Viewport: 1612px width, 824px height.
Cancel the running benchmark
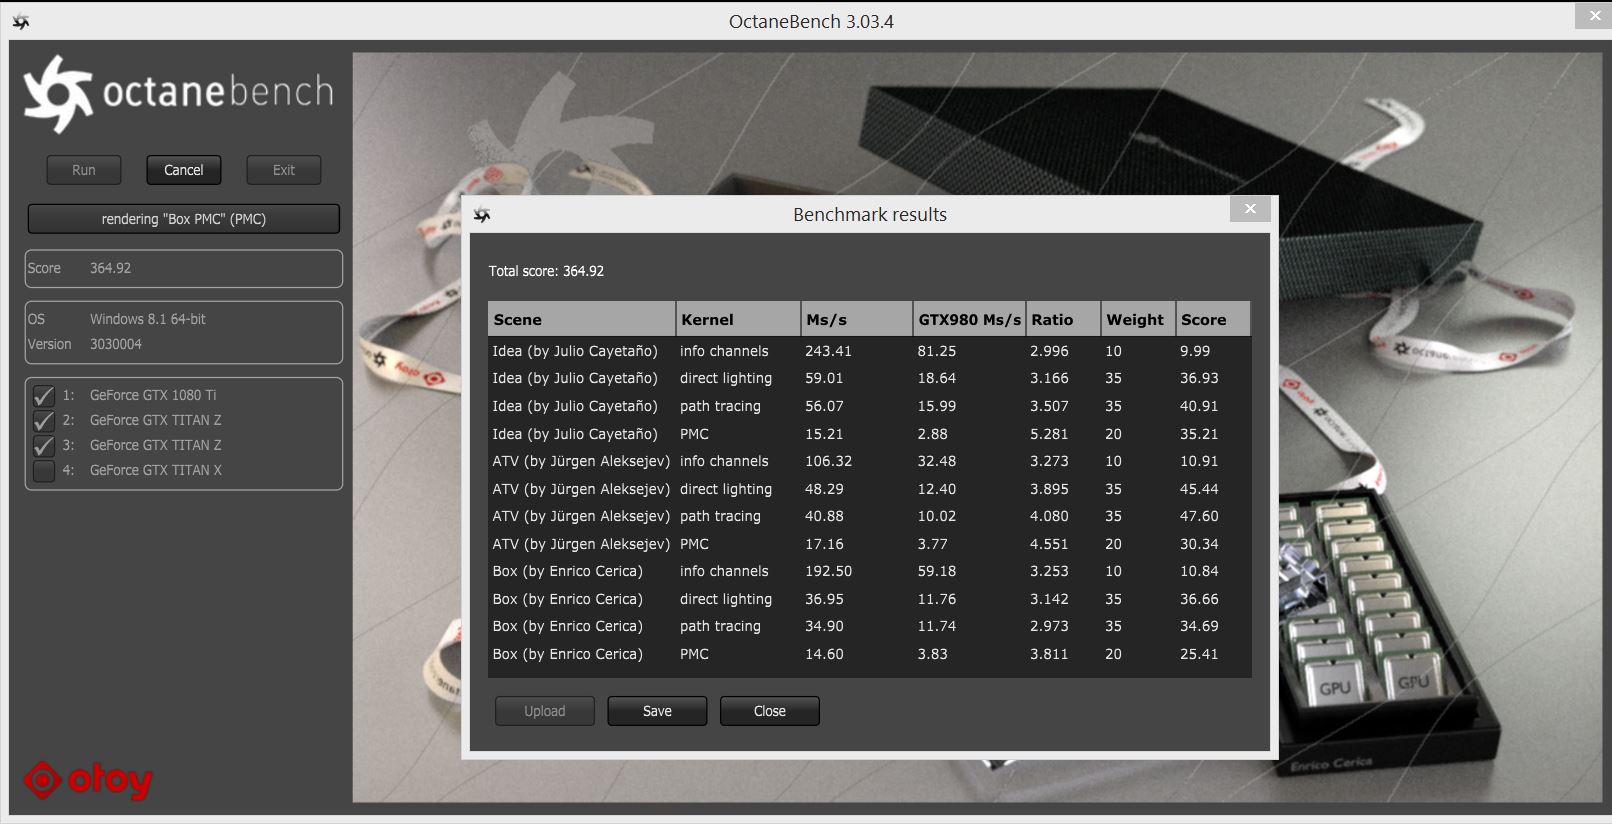coord(184,170)
